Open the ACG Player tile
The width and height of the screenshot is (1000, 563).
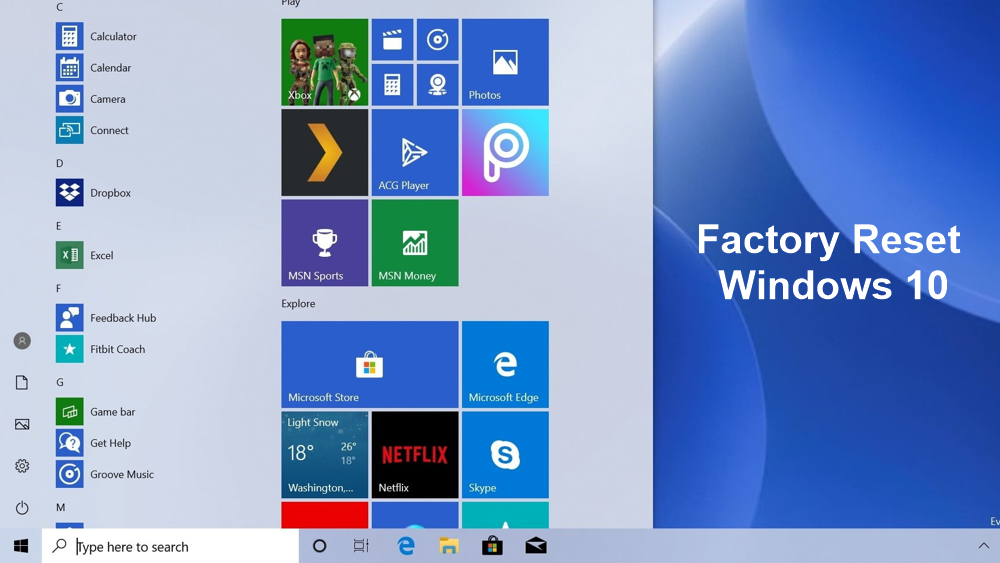click(415, 152)
